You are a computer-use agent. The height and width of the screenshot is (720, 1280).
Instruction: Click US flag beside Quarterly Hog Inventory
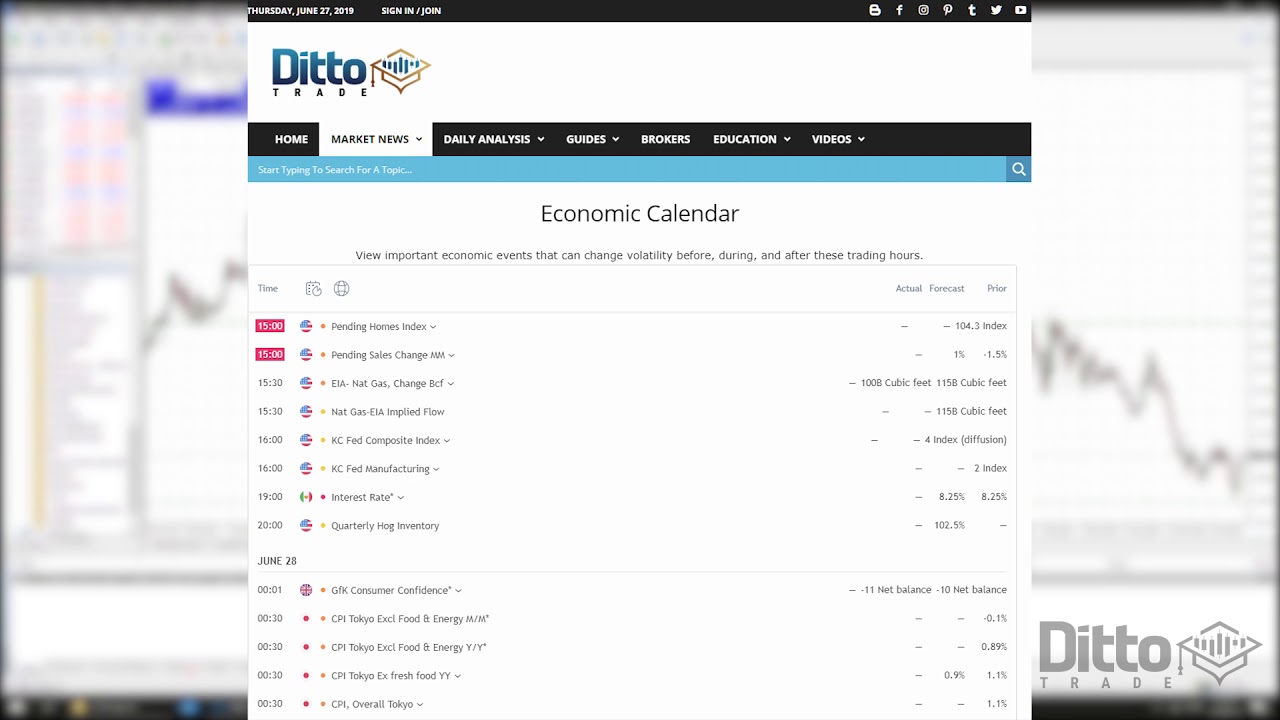point(306,525)
